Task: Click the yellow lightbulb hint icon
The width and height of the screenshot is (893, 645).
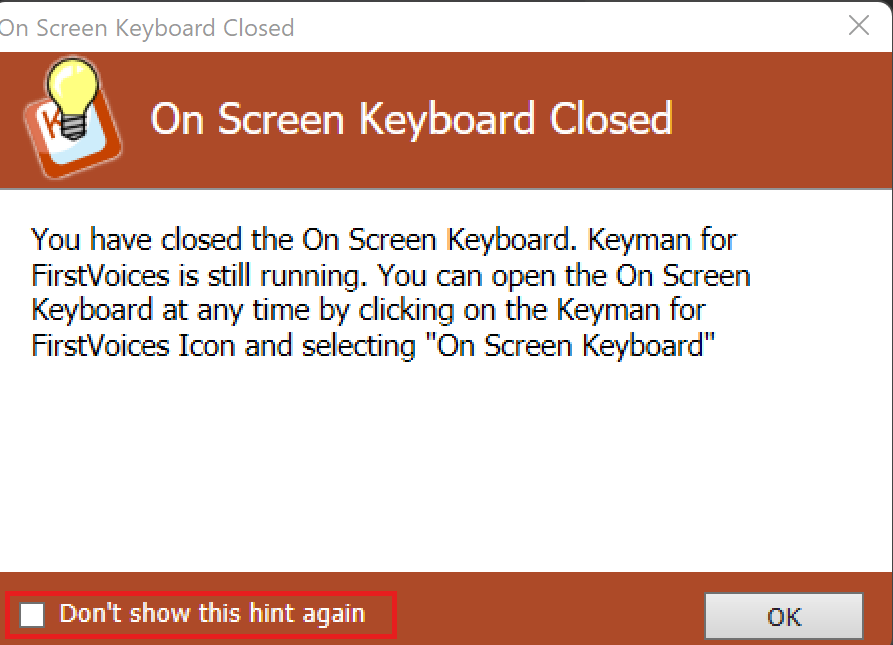Action: click(x=73, y=97)
